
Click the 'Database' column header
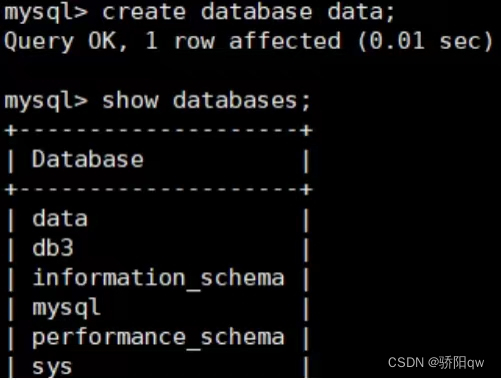click(88, 159)
